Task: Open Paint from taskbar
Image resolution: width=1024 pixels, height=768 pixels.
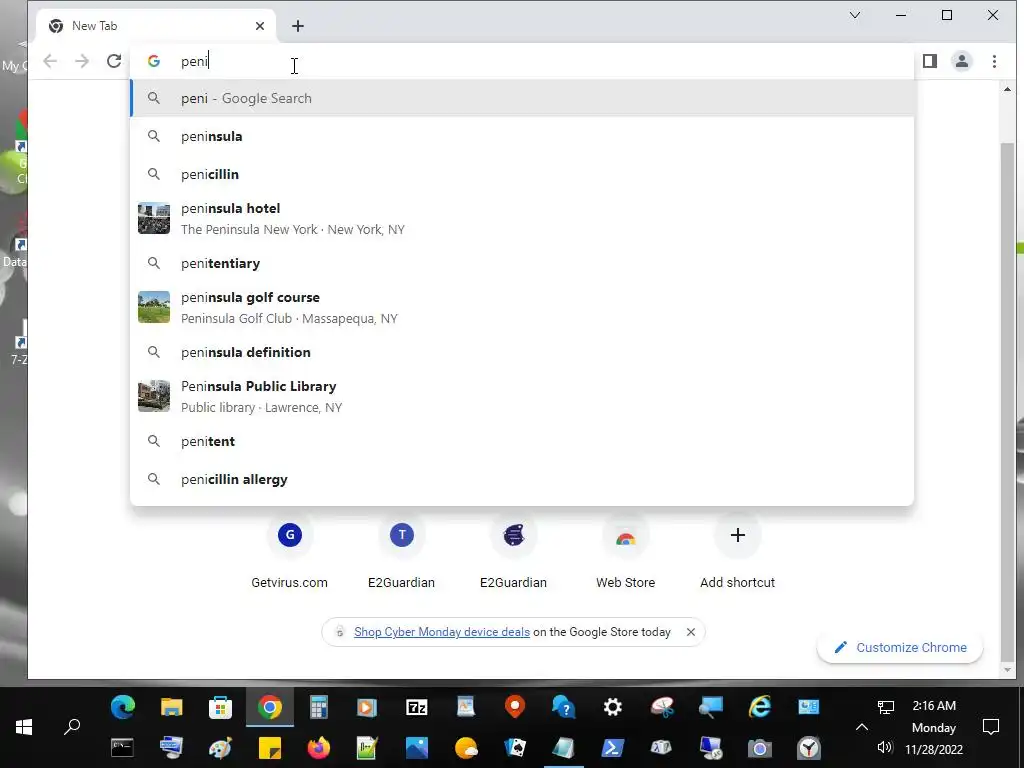Action: [x=220, y=748]
